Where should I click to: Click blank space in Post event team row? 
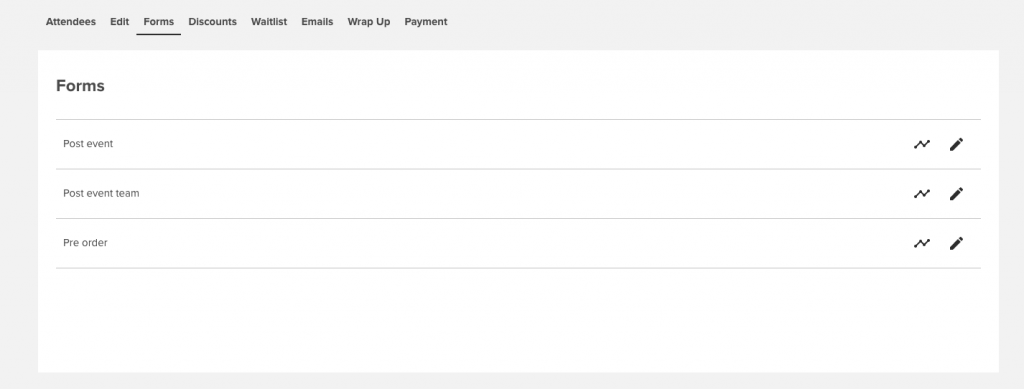coord(522,194)
